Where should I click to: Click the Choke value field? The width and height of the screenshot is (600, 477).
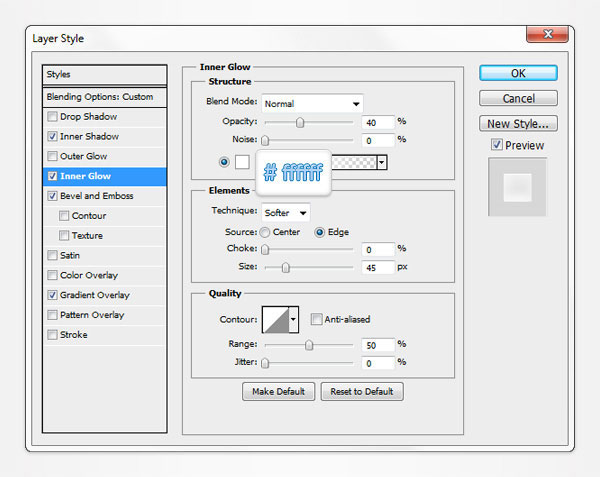(x=378, y=249)
